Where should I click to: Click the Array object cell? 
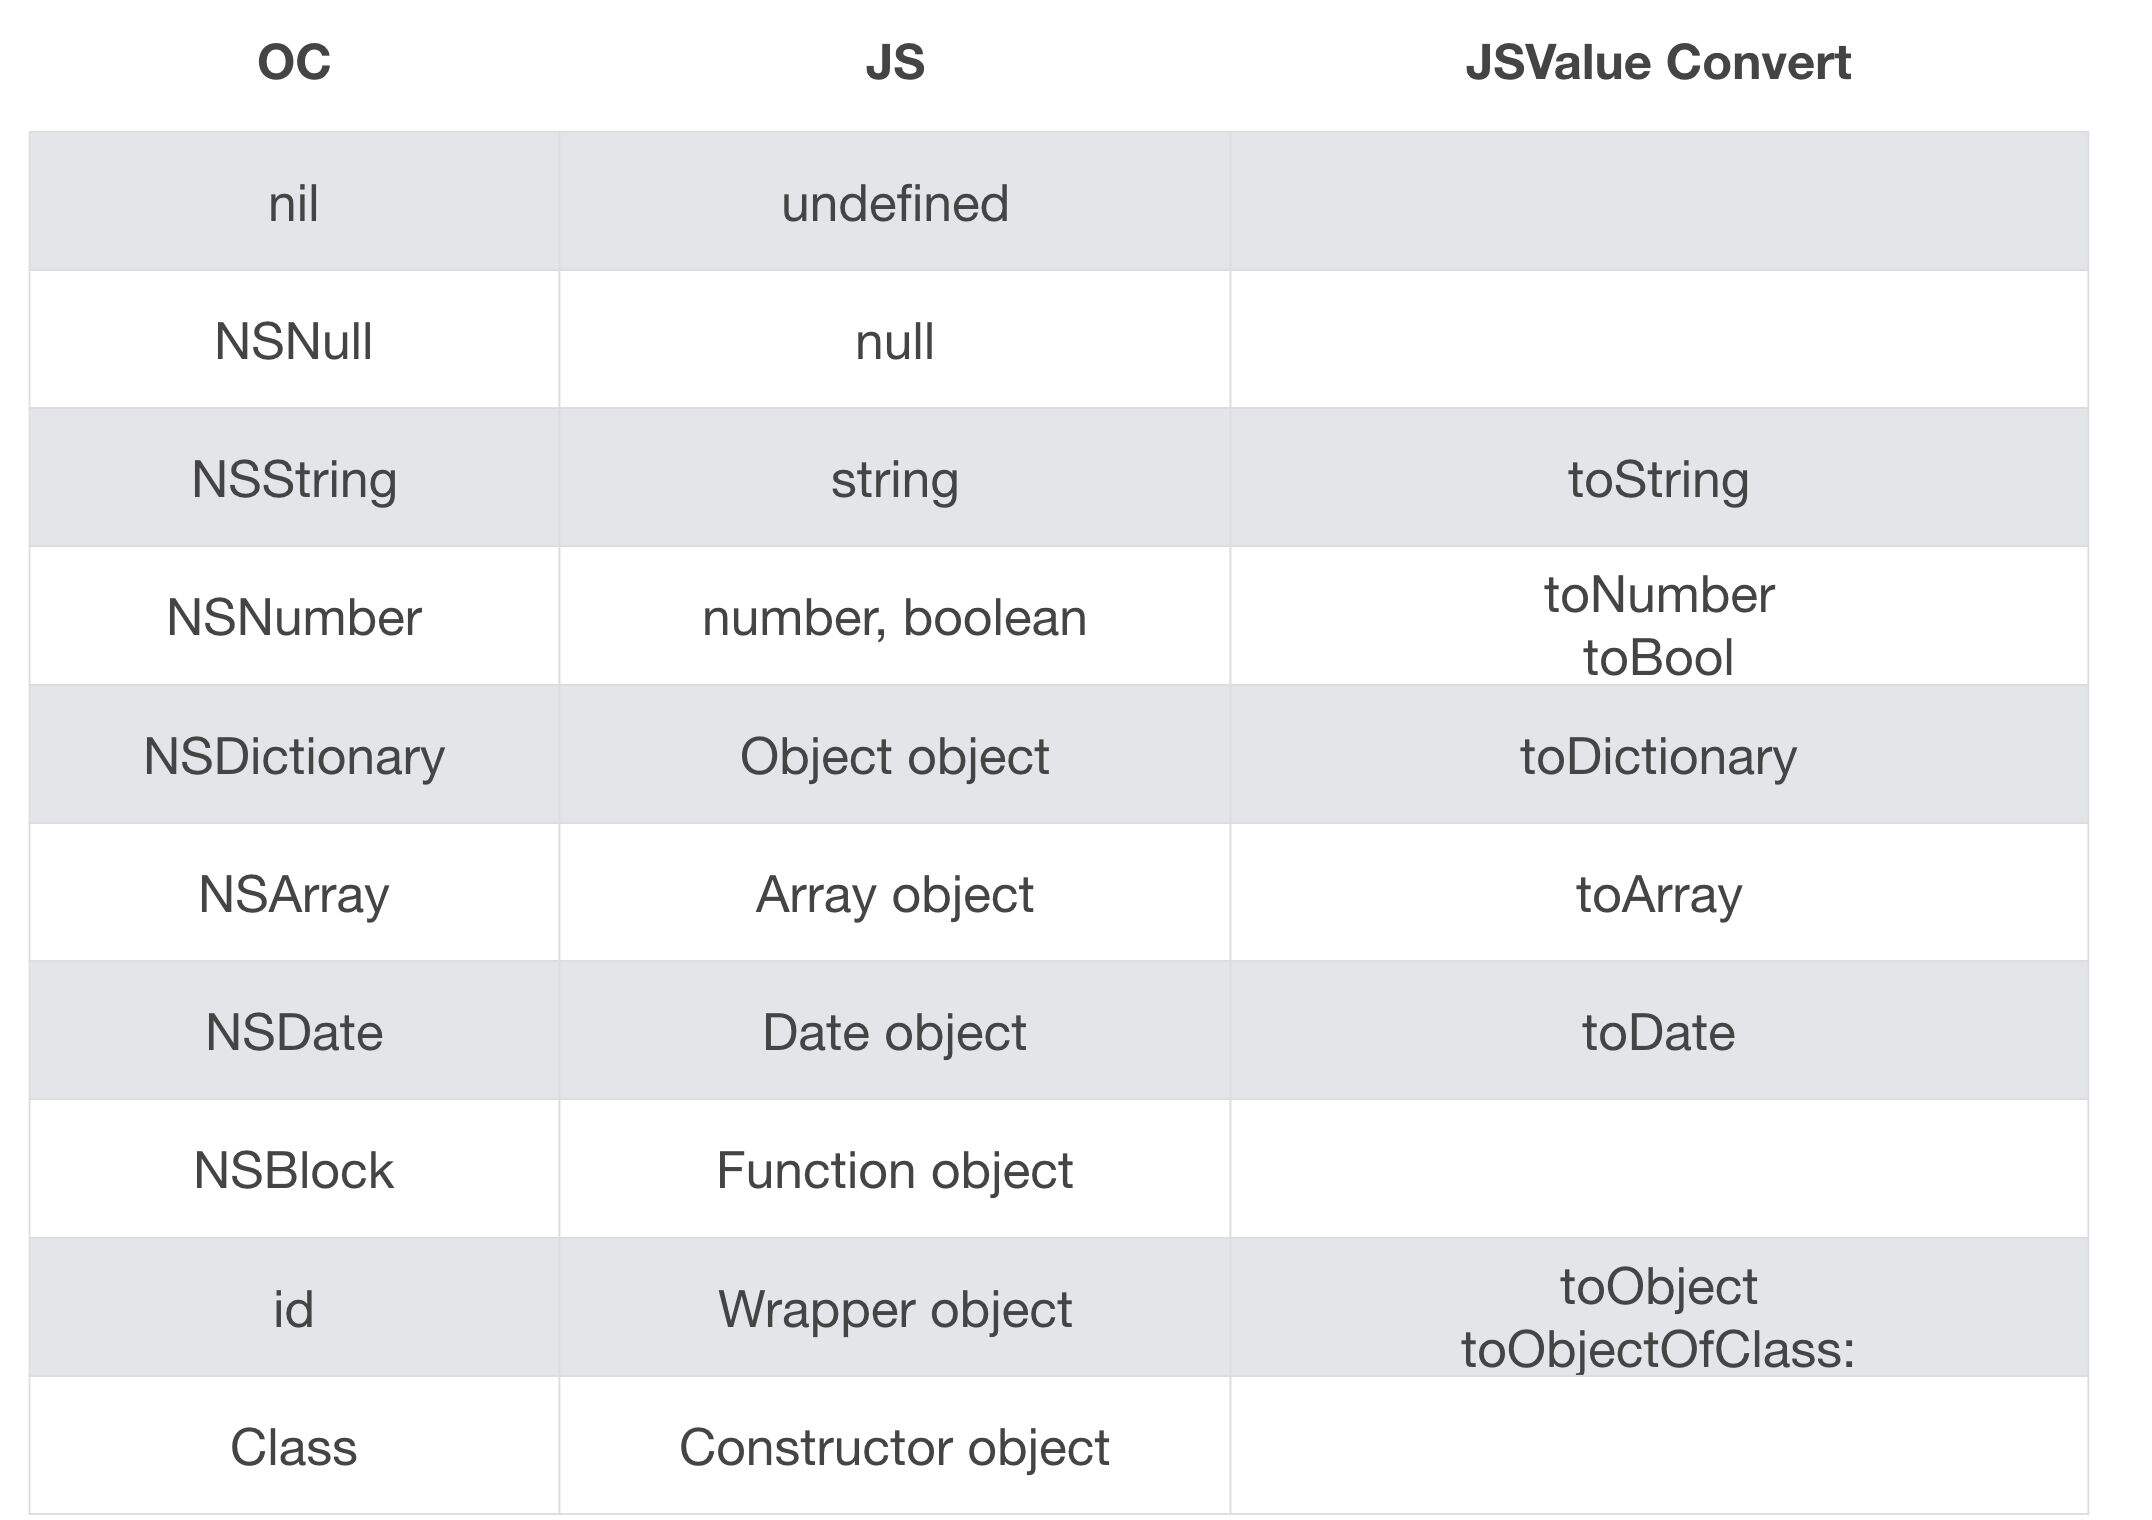click(894, 893)
